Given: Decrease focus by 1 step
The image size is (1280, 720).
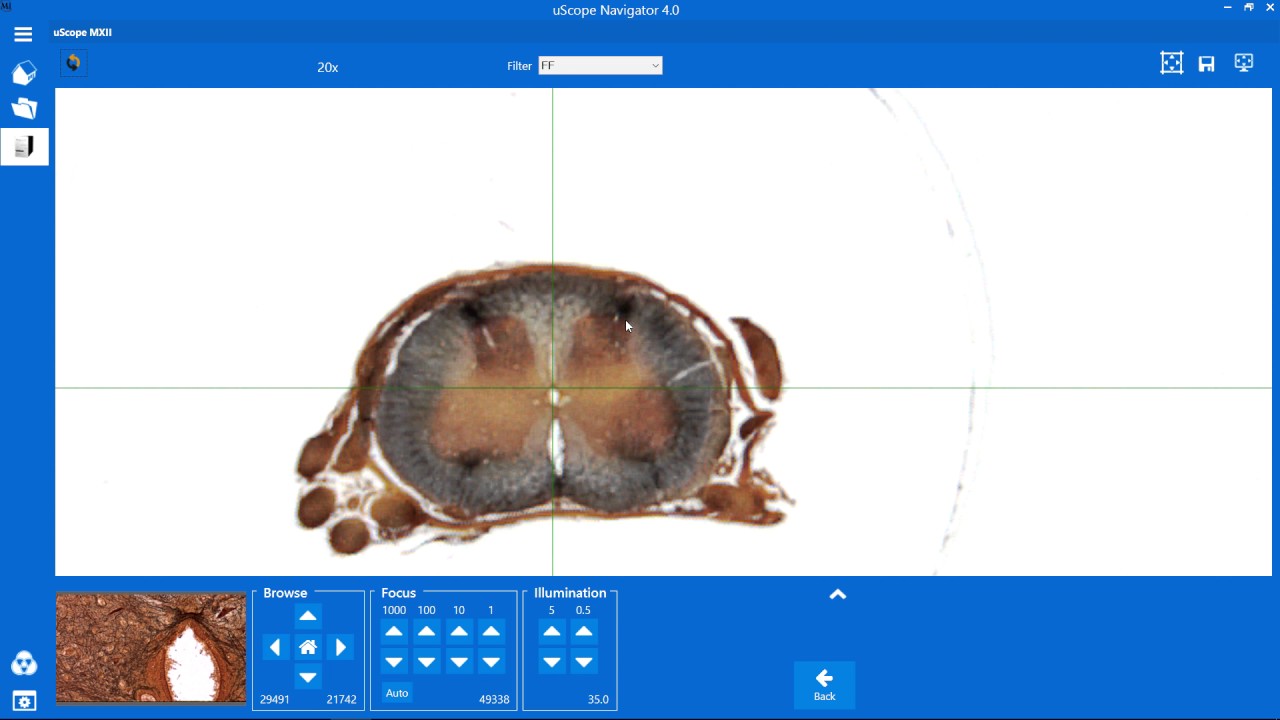Looking at the screenshot, I should click(x=491, y=662).
